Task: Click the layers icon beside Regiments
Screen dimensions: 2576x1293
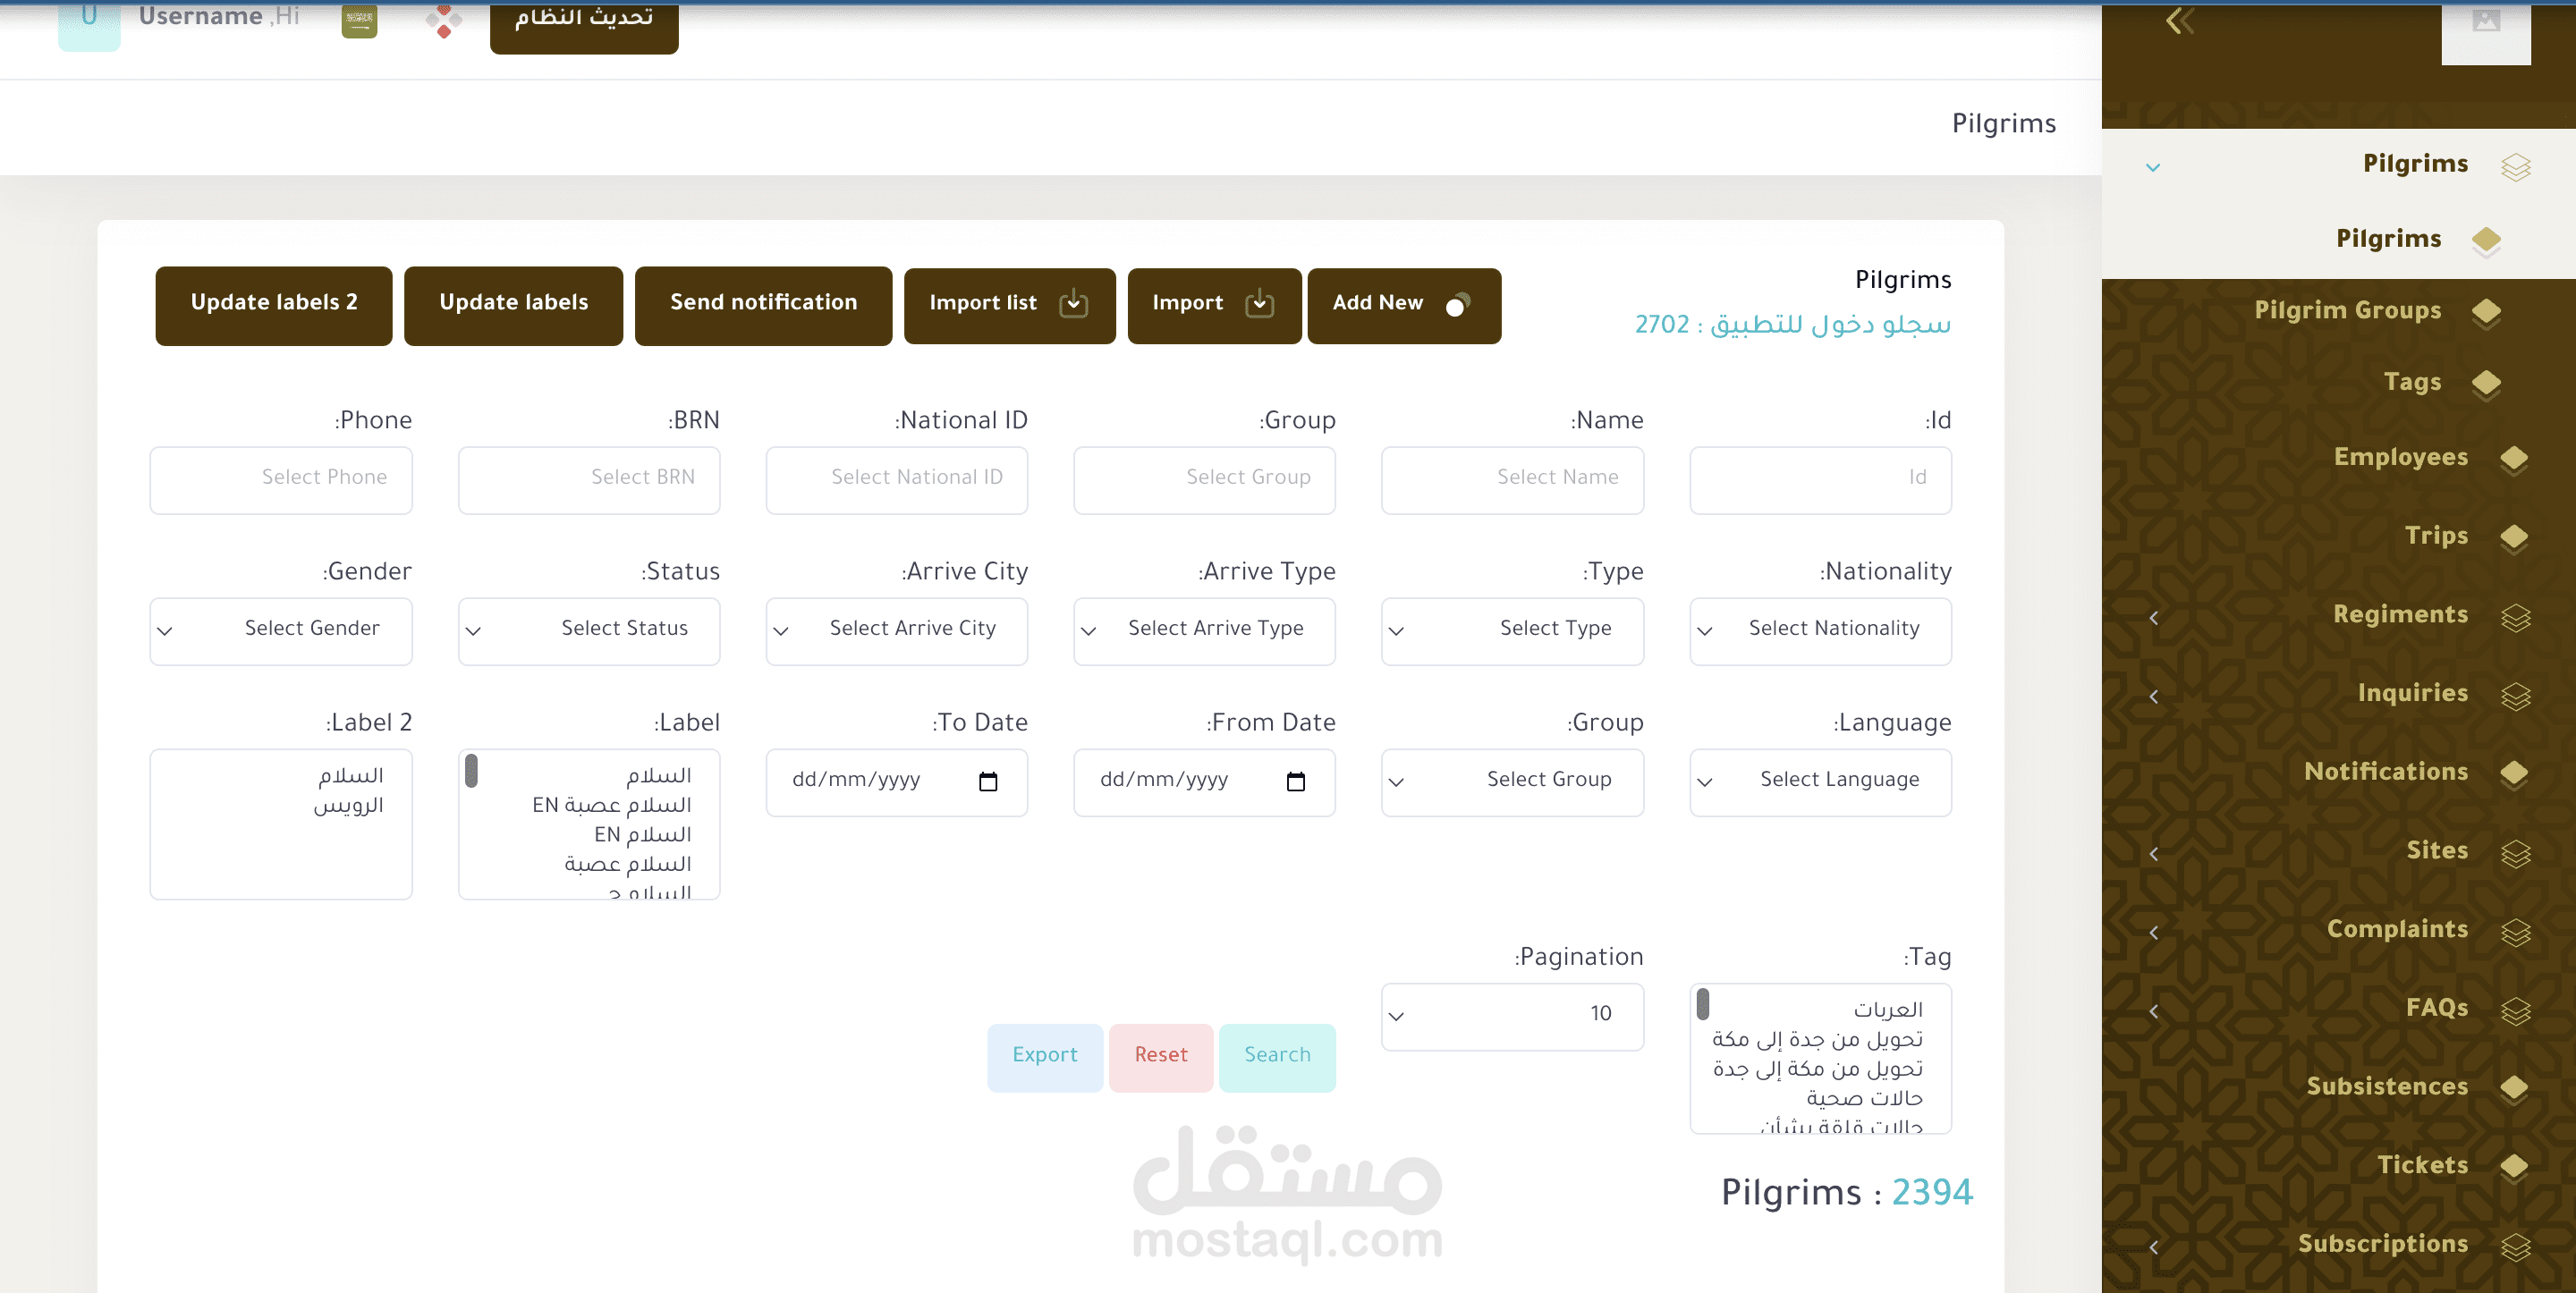Action: tap(2515, 617)
